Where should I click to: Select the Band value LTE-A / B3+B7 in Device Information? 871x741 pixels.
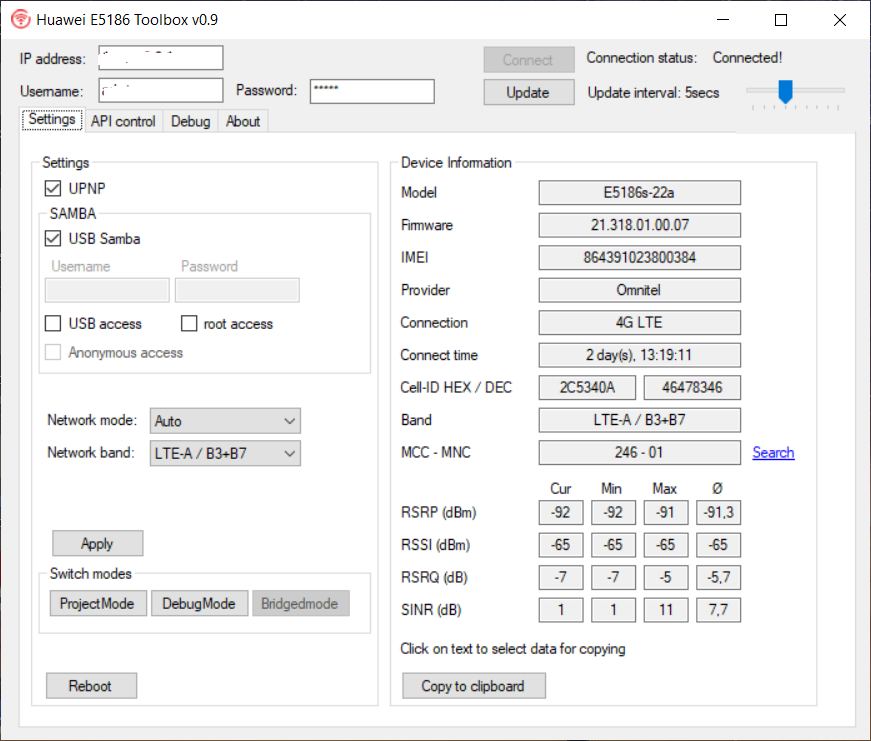(x=639, y=420)
